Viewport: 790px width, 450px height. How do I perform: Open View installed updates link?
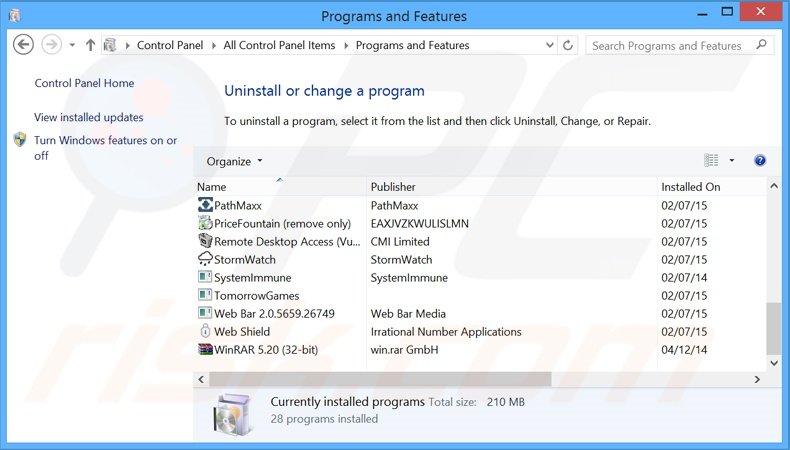[89, 117]
